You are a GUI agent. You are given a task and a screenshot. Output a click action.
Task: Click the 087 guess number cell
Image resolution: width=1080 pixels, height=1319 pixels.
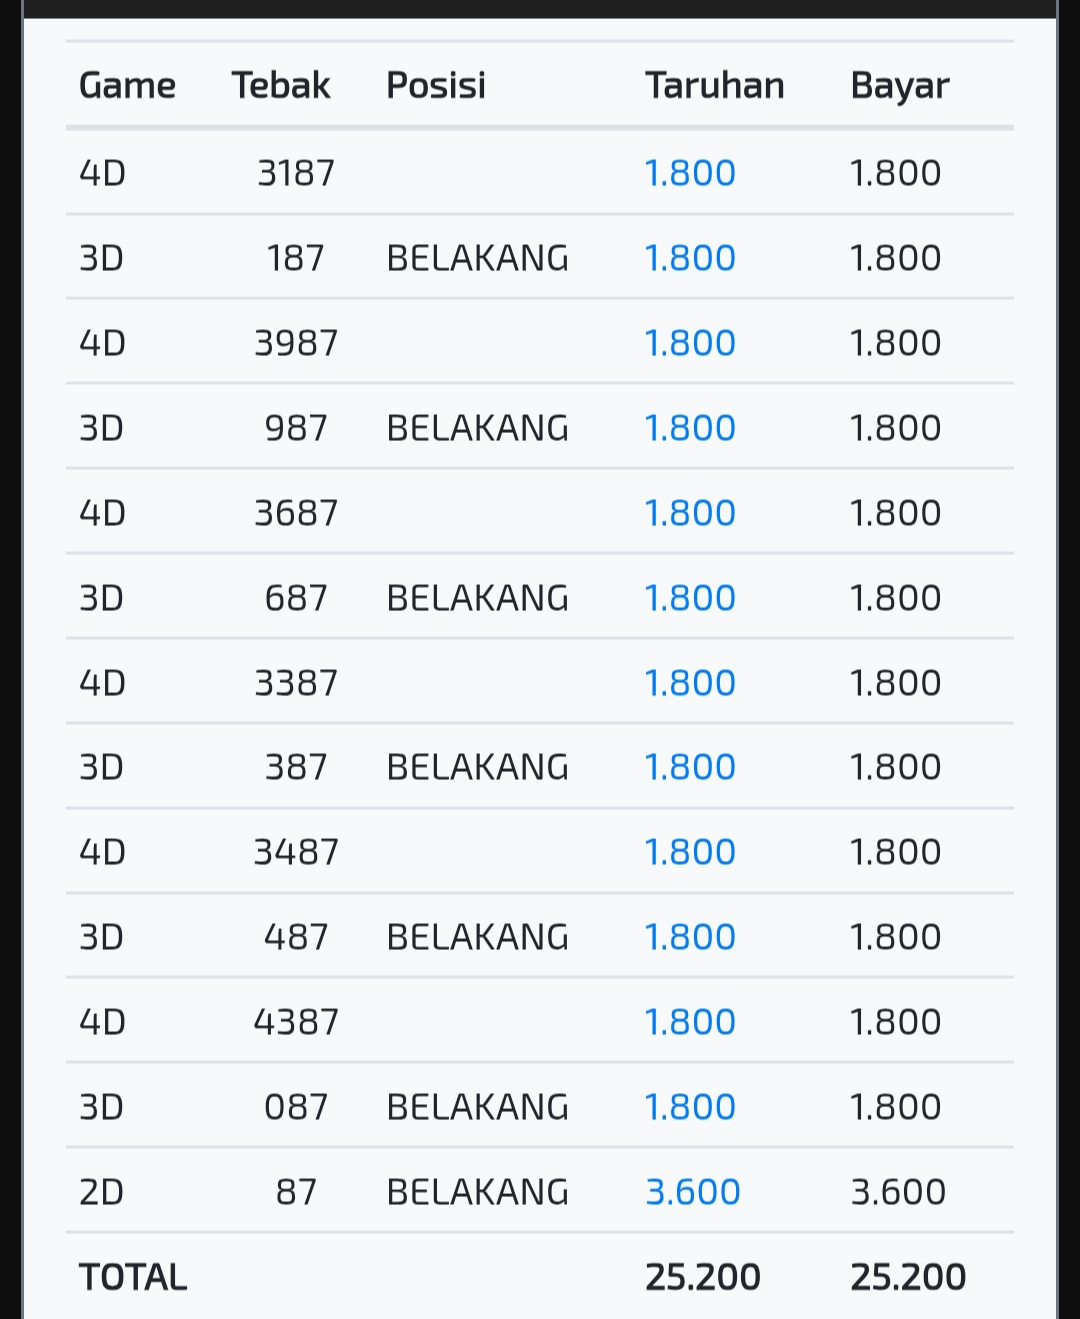[296, 1107]
